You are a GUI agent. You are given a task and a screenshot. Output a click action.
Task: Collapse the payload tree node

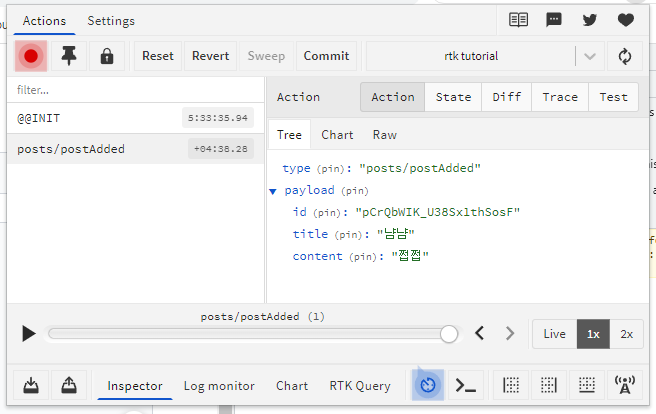coord(273,190)
